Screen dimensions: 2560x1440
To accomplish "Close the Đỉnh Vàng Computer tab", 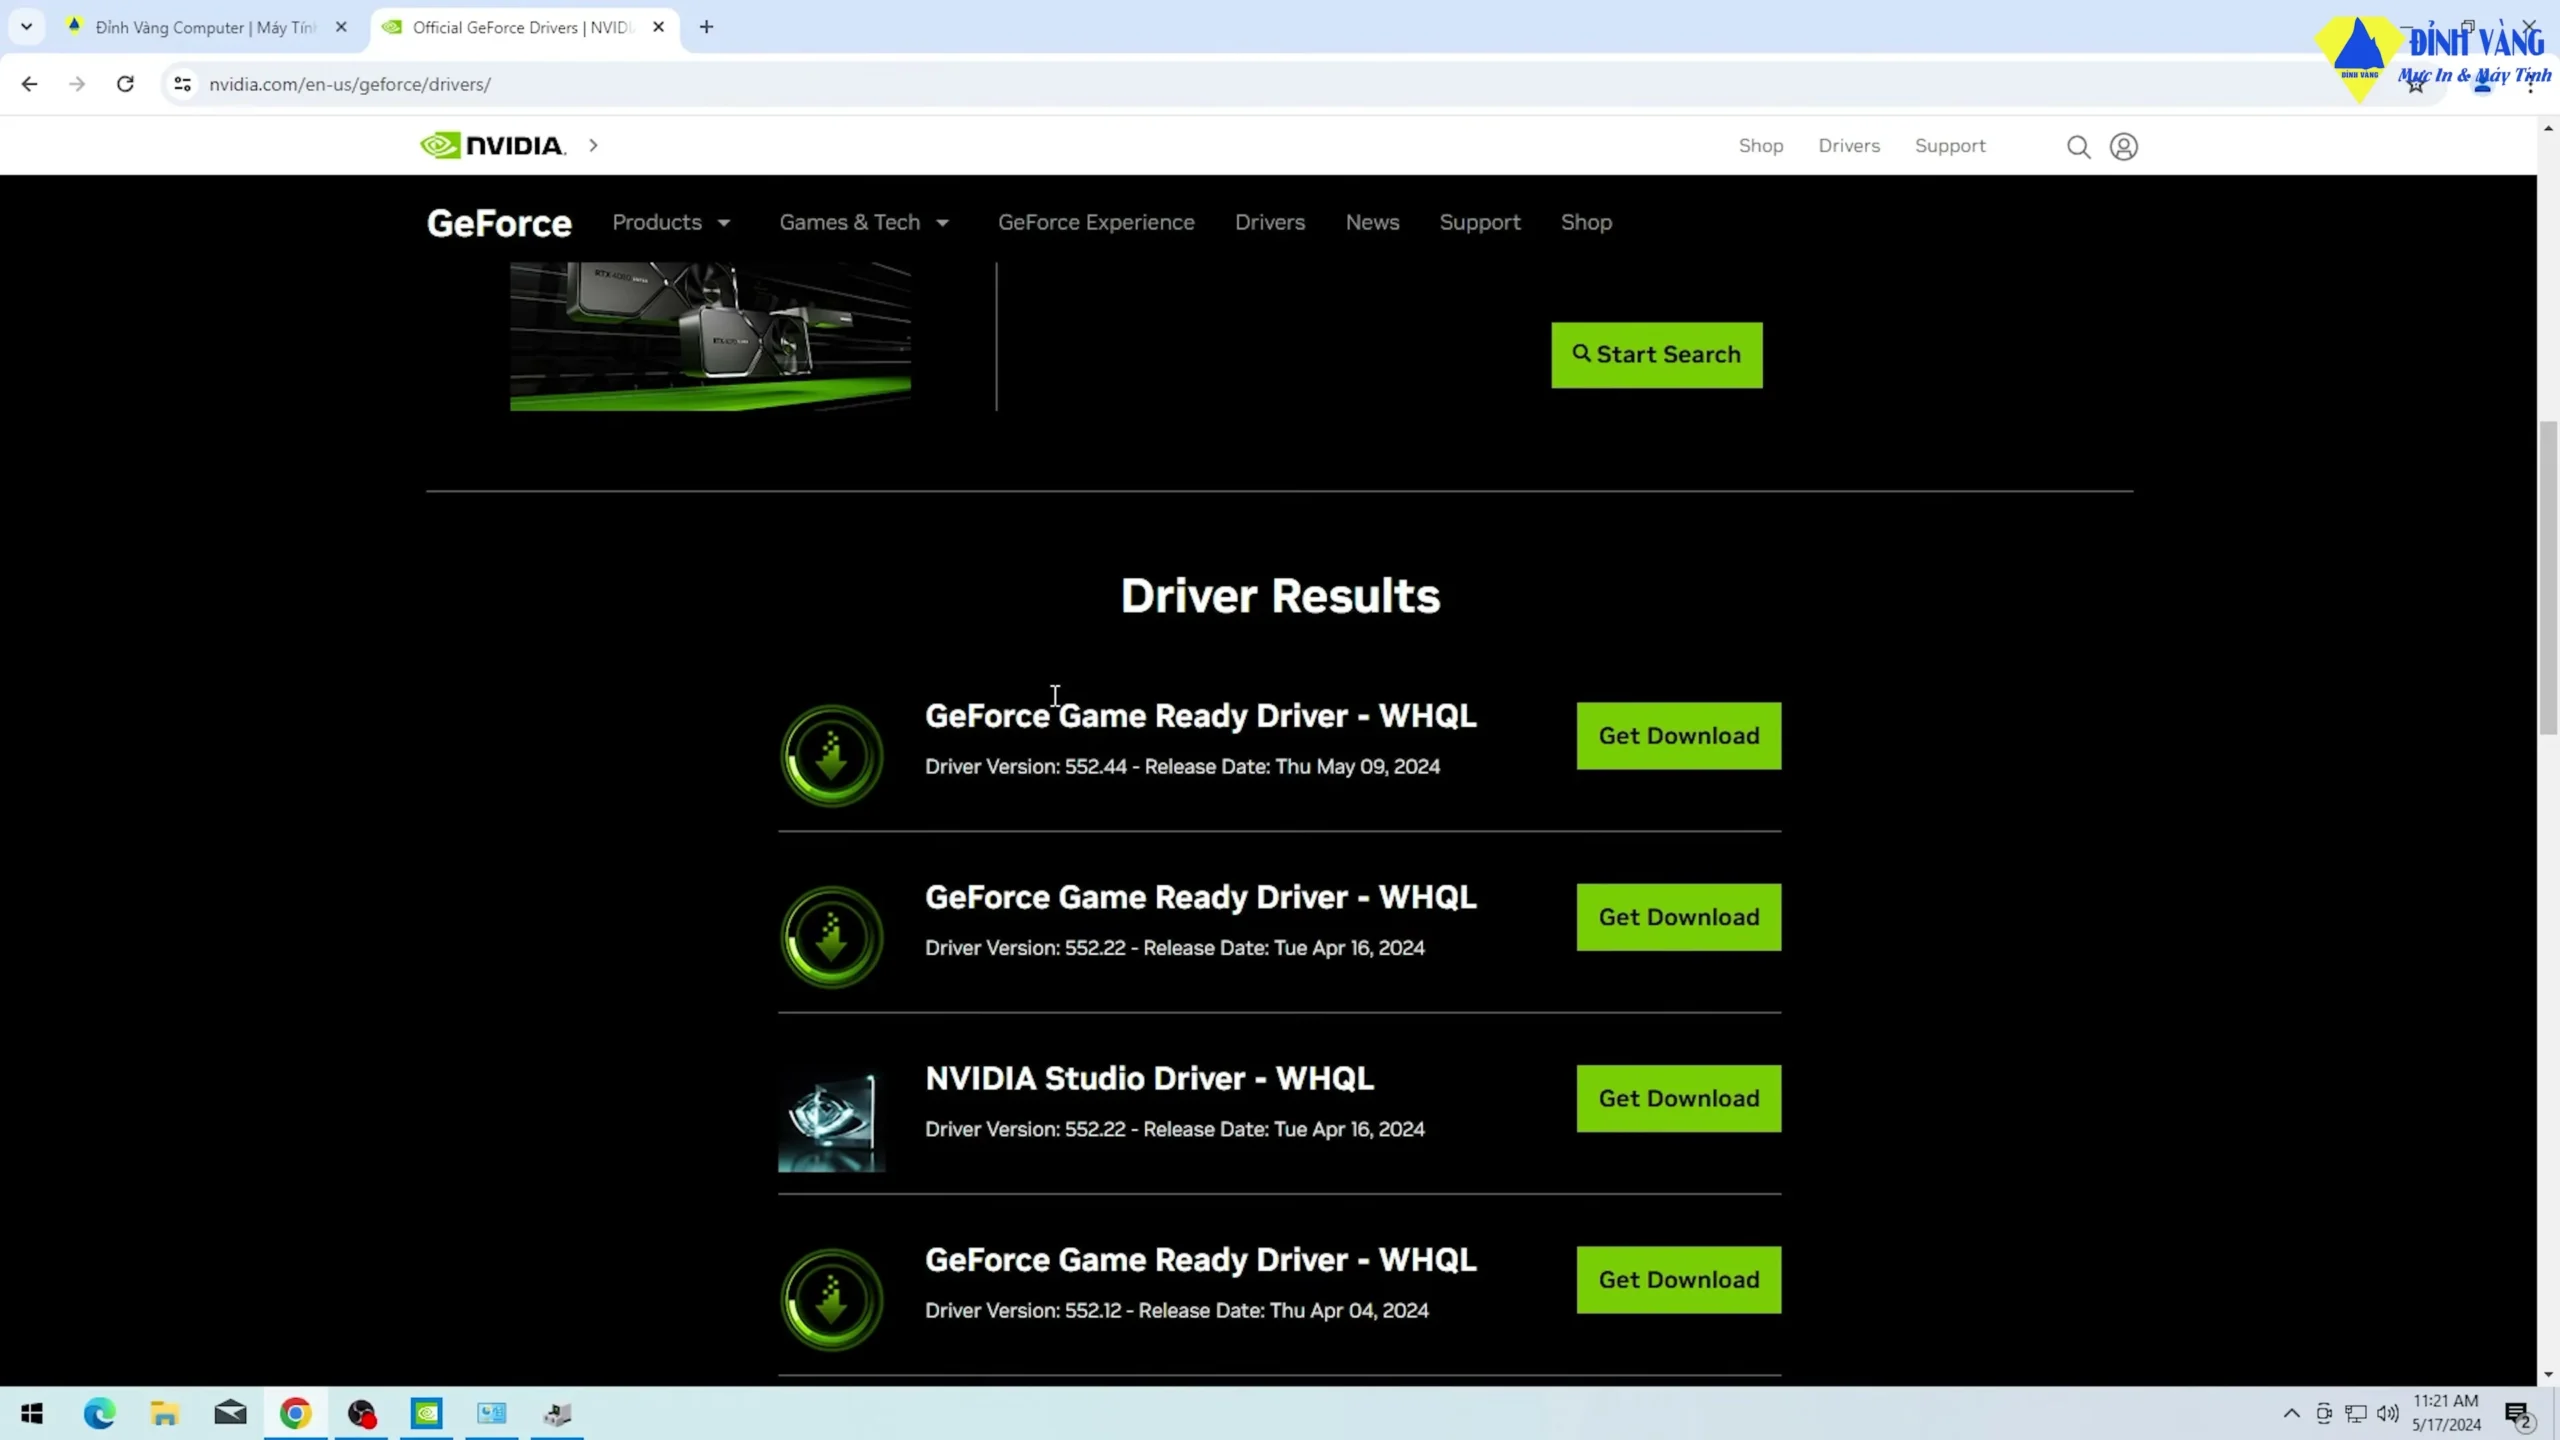I will tap(341, 27).
